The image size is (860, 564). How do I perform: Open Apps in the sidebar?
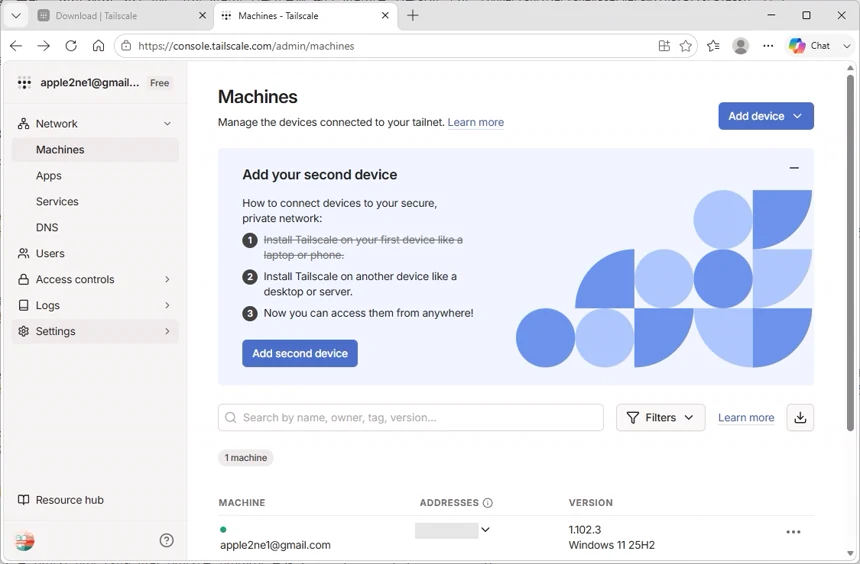[x=49, y=176]
